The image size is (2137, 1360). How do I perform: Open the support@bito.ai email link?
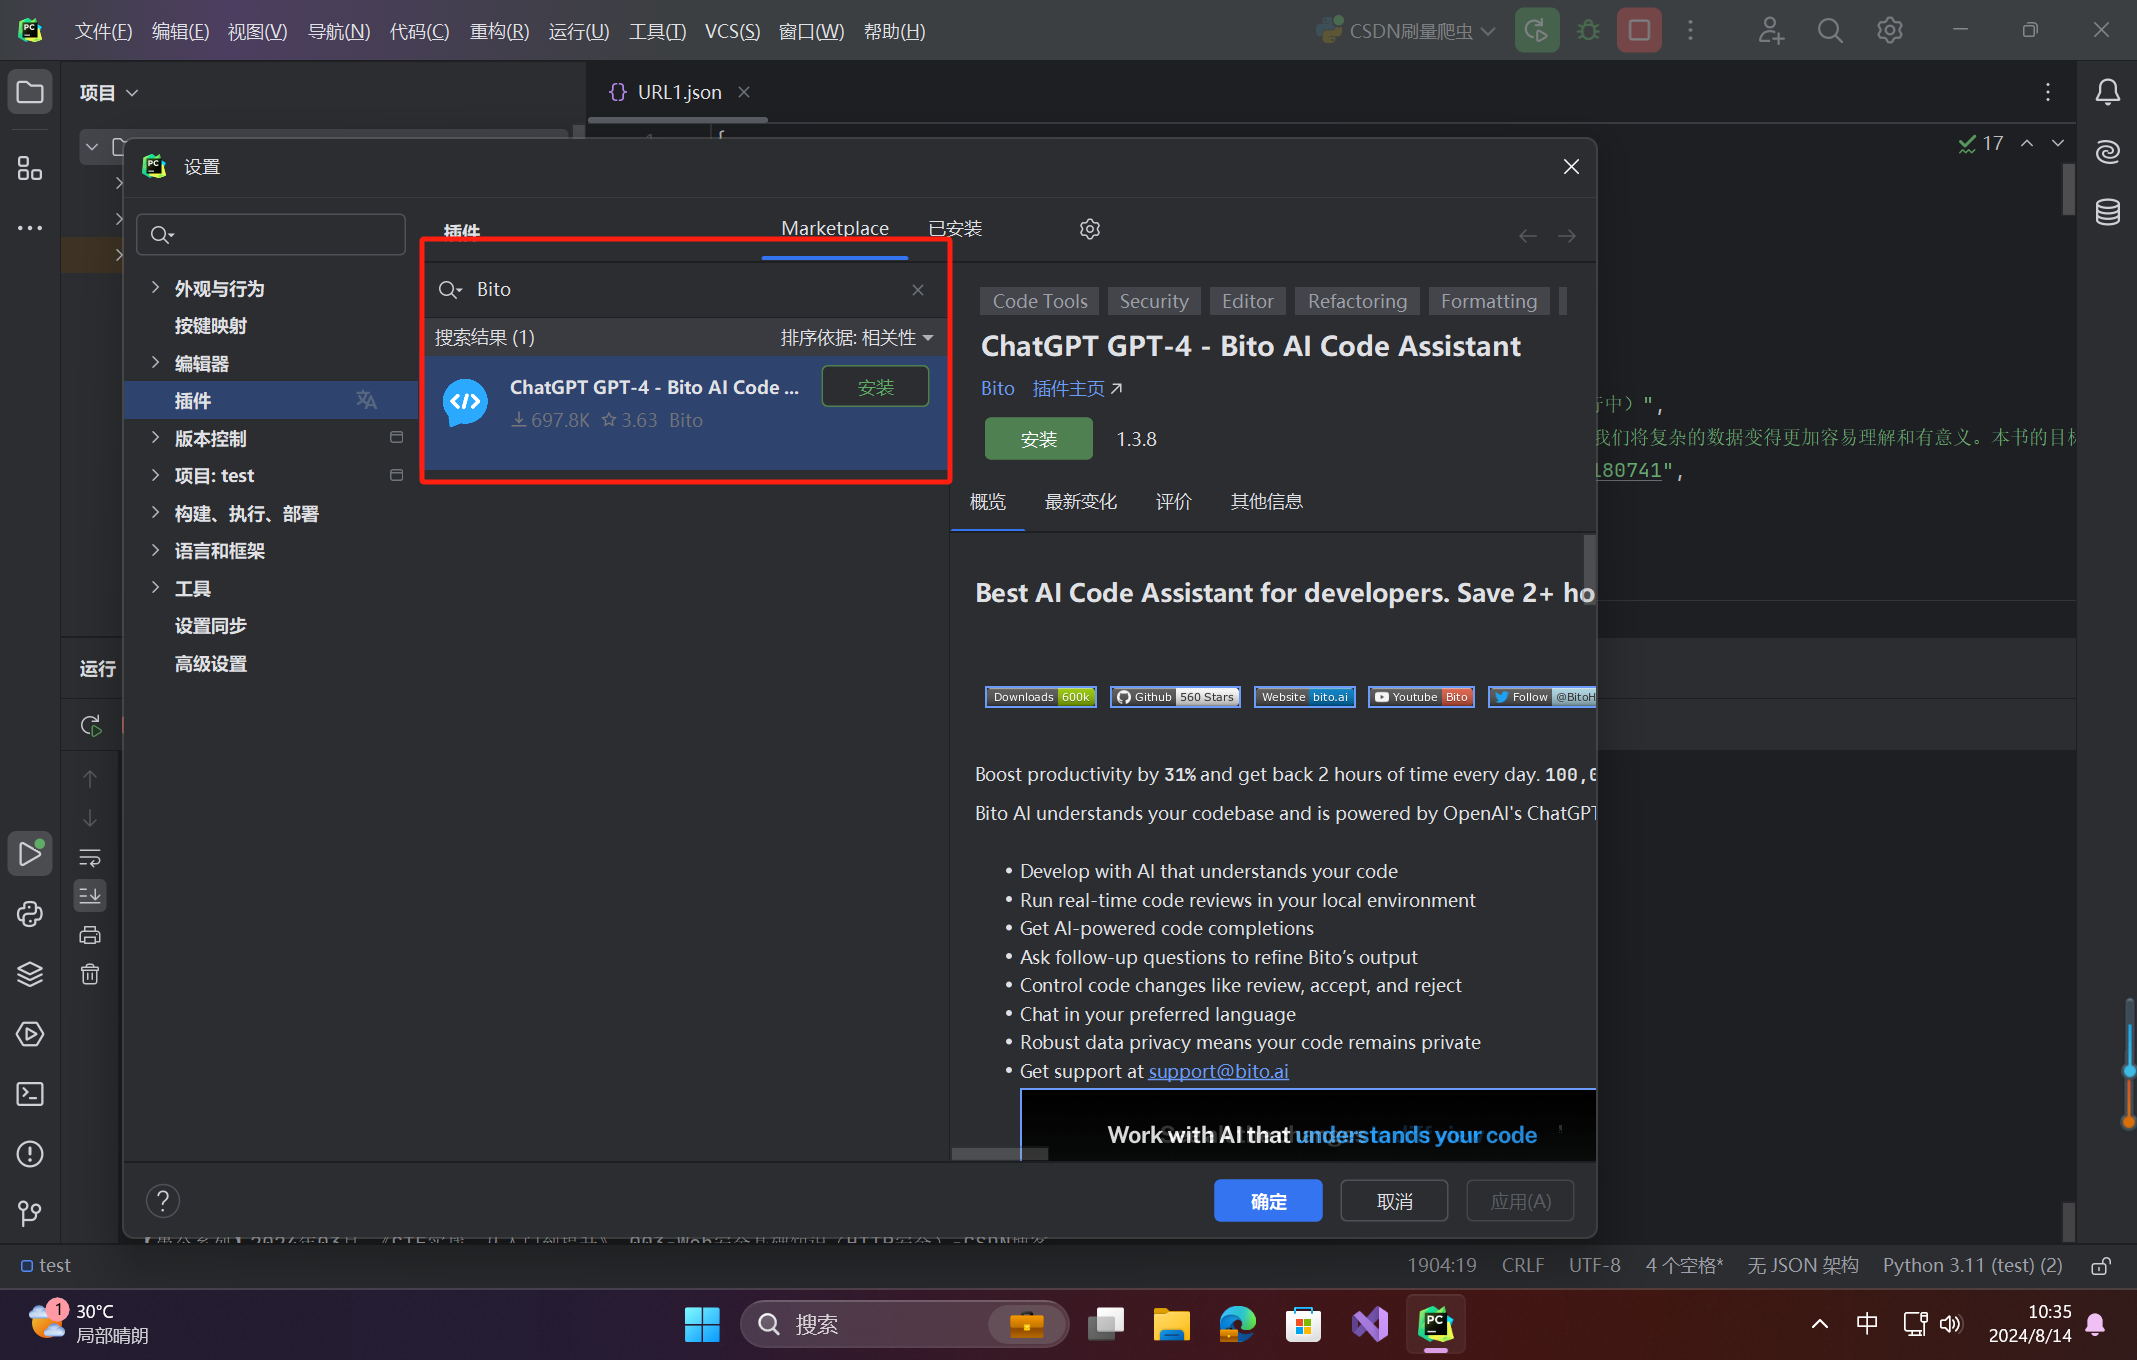[1218, 1071]
